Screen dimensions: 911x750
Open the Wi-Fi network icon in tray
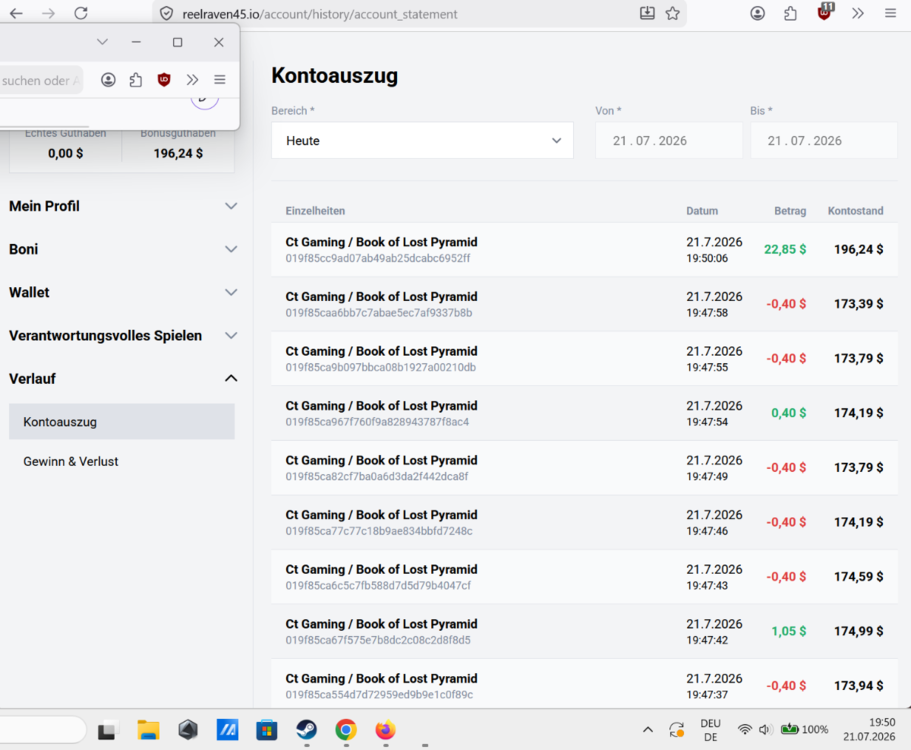click(x=744, y=730)
